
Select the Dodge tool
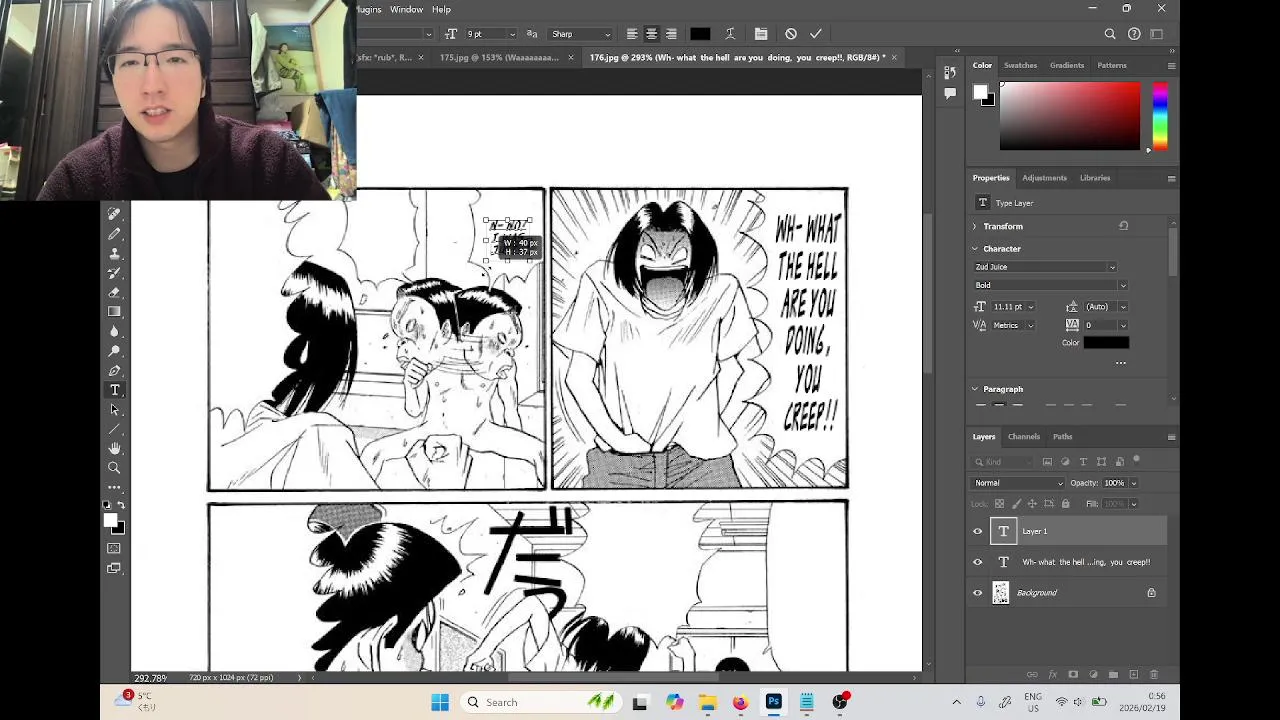pos(114,350)
